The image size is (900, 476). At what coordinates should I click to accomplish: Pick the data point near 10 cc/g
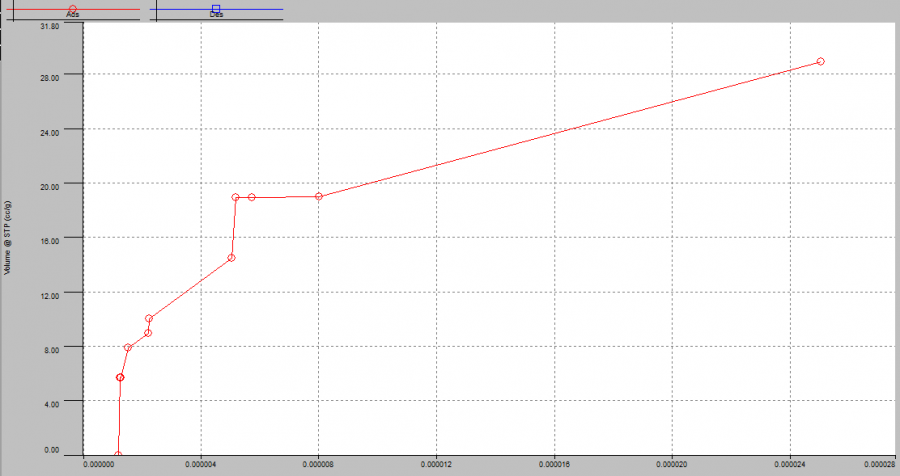[149, 318]
